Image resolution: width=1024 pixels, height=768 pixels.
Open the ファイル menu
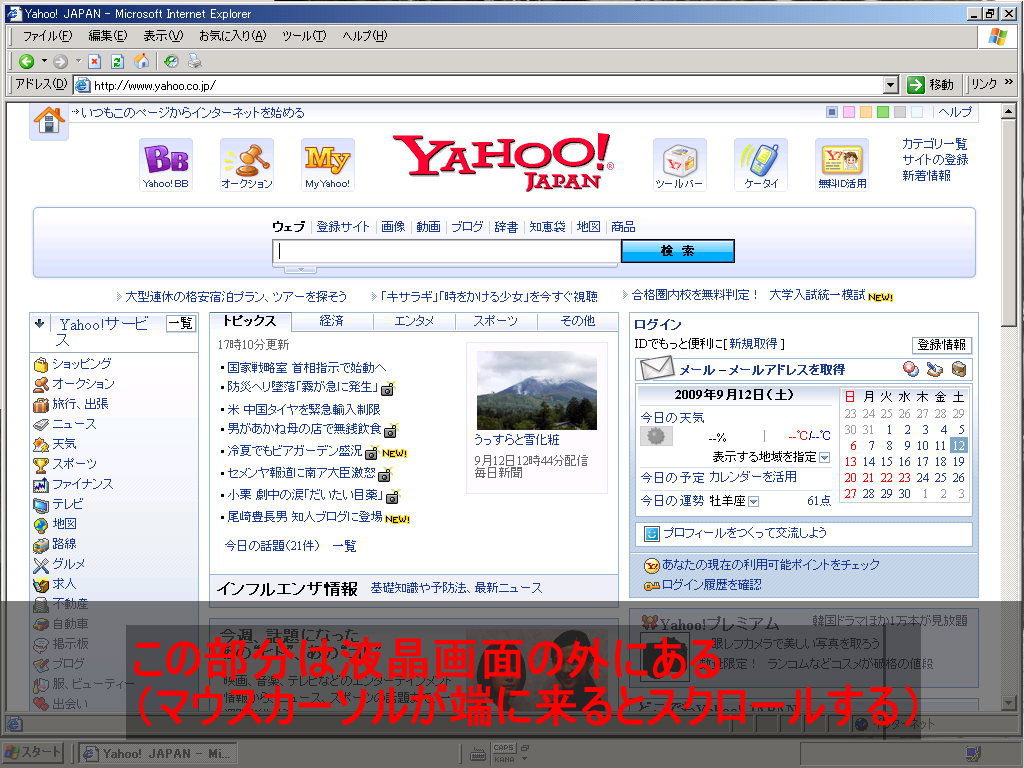click(x=47, y=36)
